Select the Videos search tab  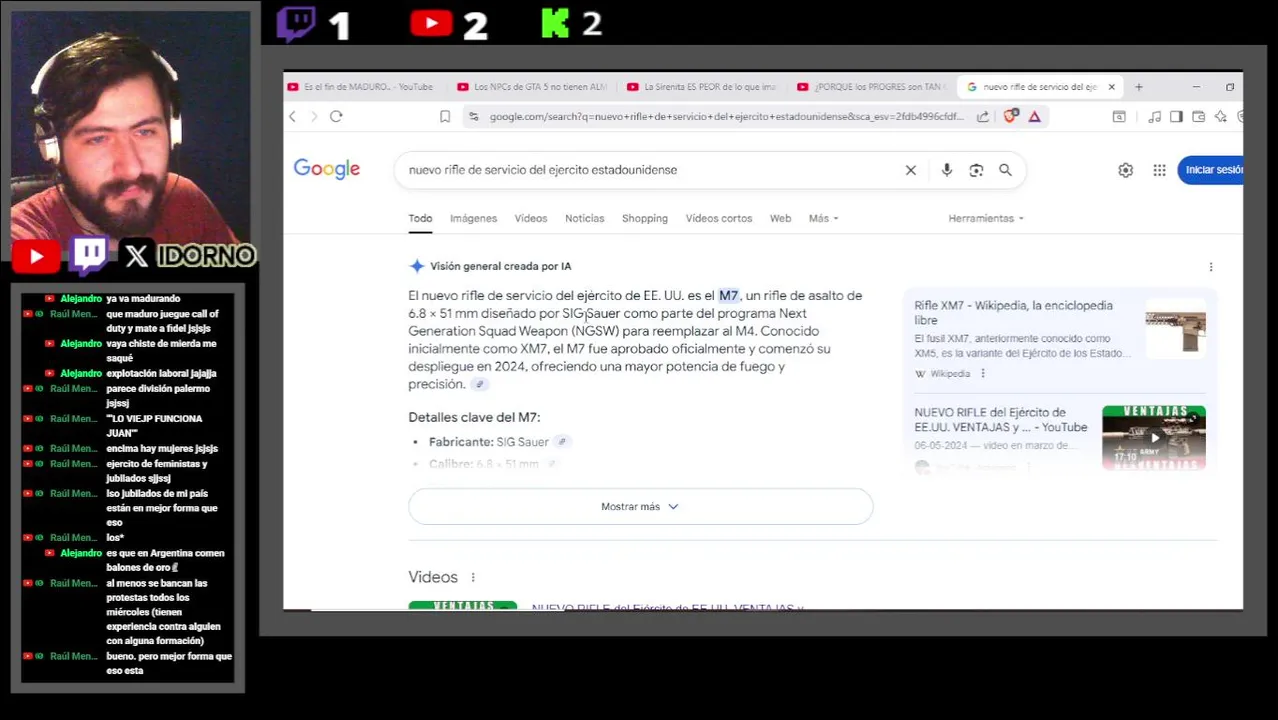tap(531, 218)
